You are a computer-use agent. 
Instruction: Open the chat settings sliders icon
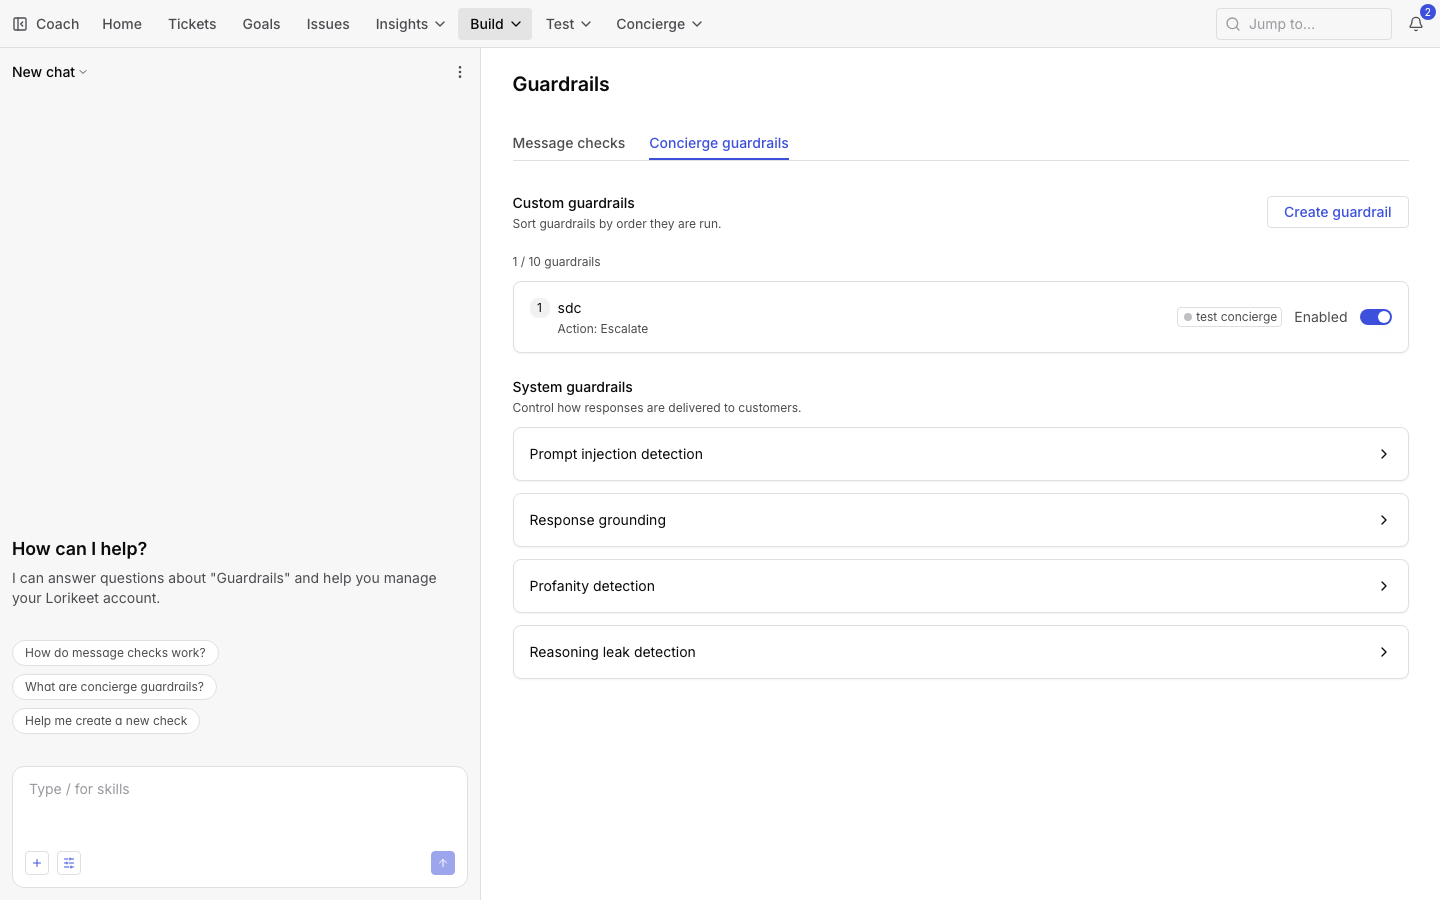(x=69, y=863)
